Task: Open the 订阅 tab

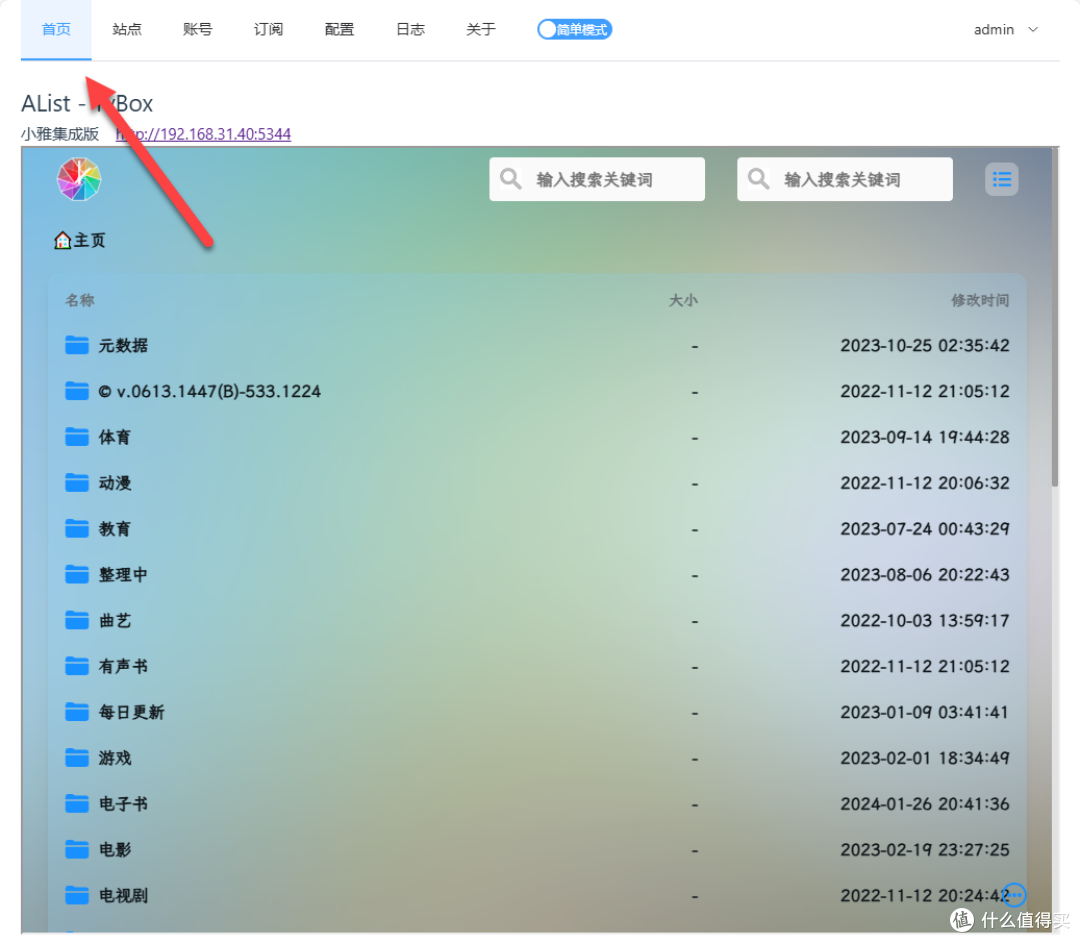Action: [x=268, y=29]
